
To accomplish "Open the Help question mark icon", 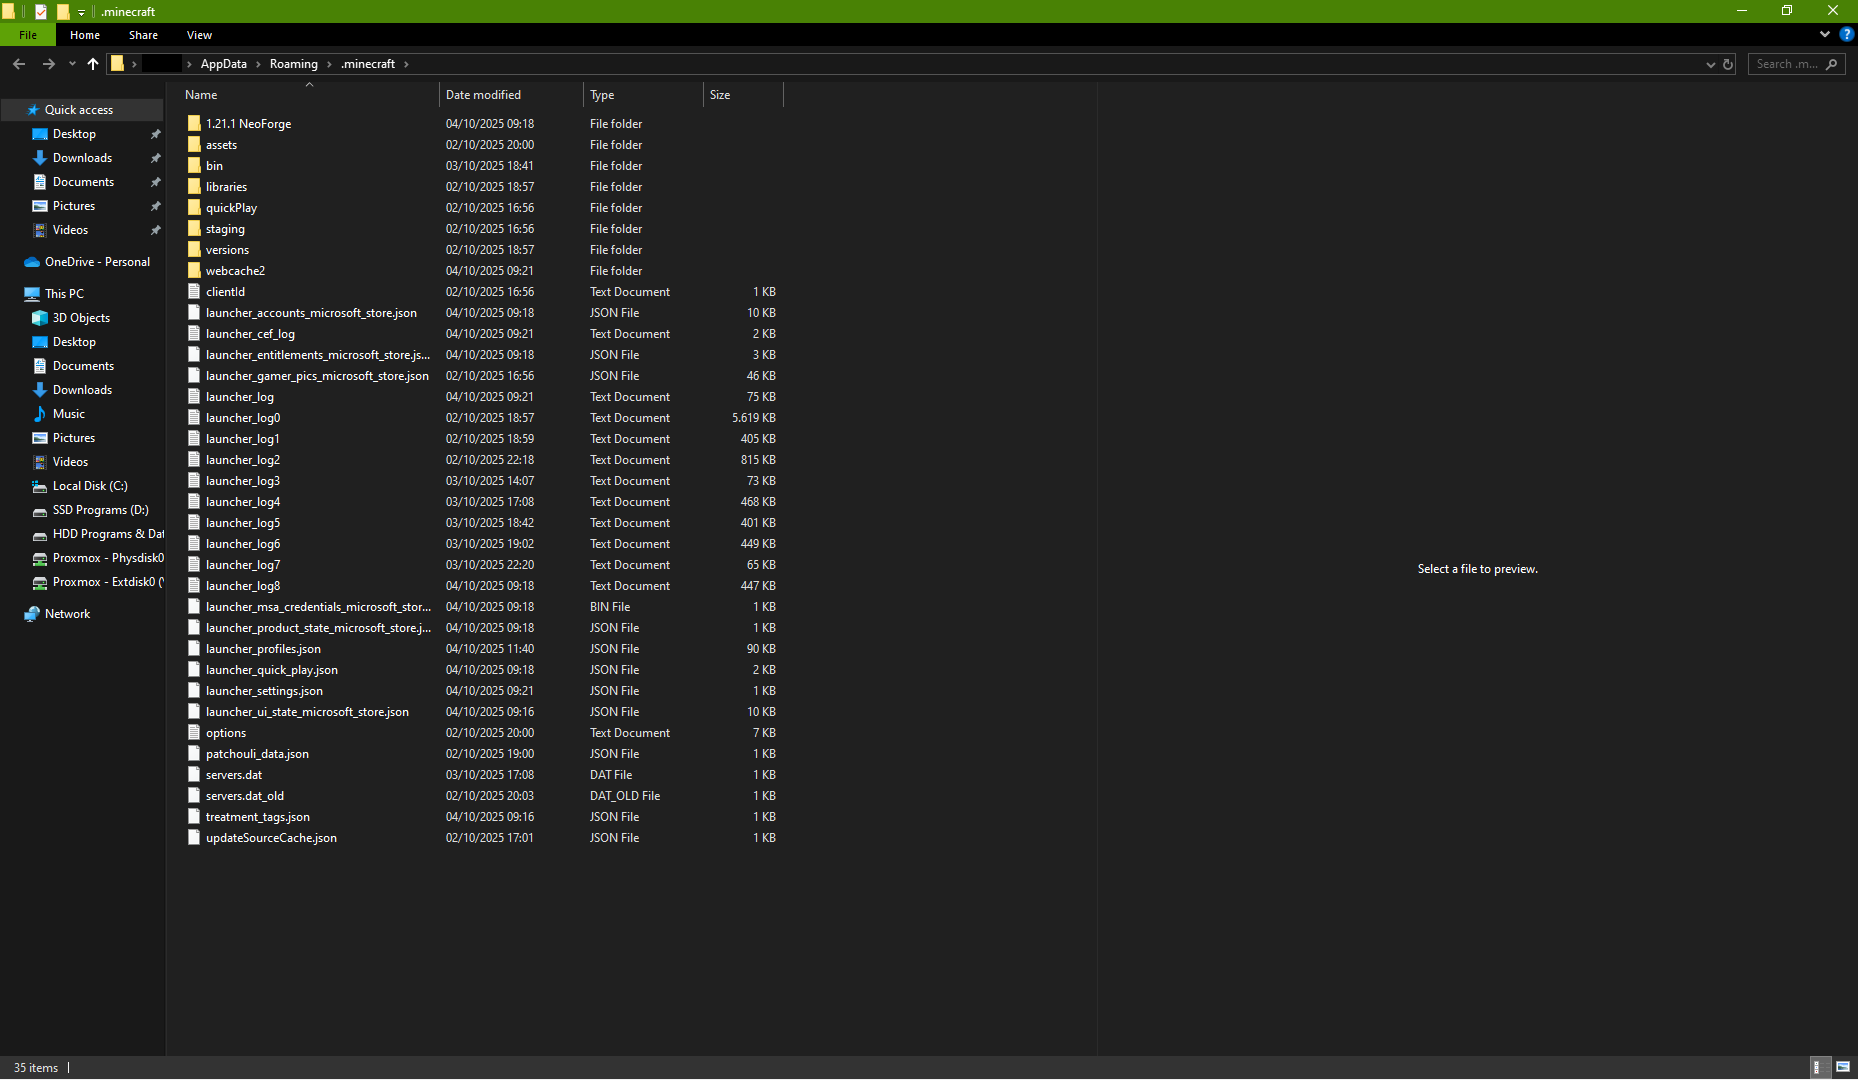I will click(1846, 34).
